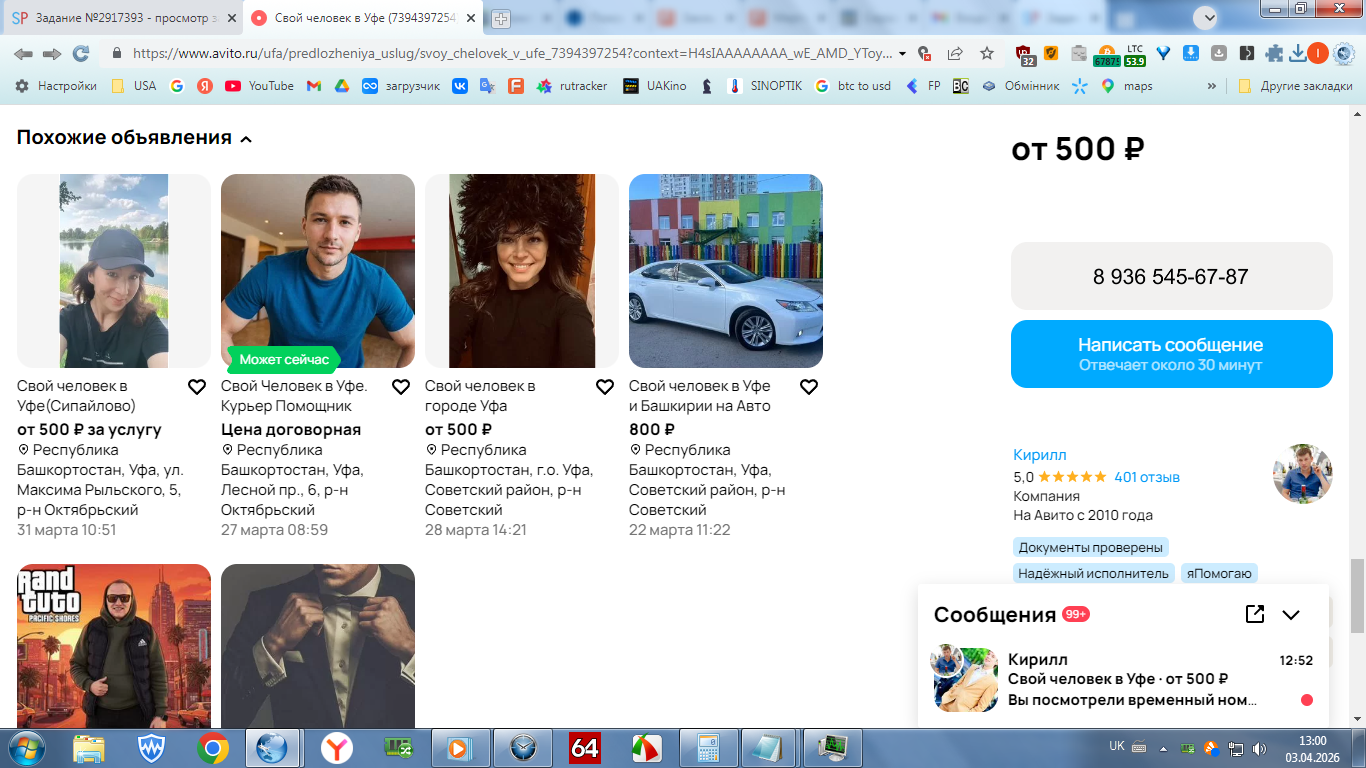Collapse the Сообщения panel chevron
Image resolution: width=1366 pixels, height=768 pixels.
click(1291, 615)
